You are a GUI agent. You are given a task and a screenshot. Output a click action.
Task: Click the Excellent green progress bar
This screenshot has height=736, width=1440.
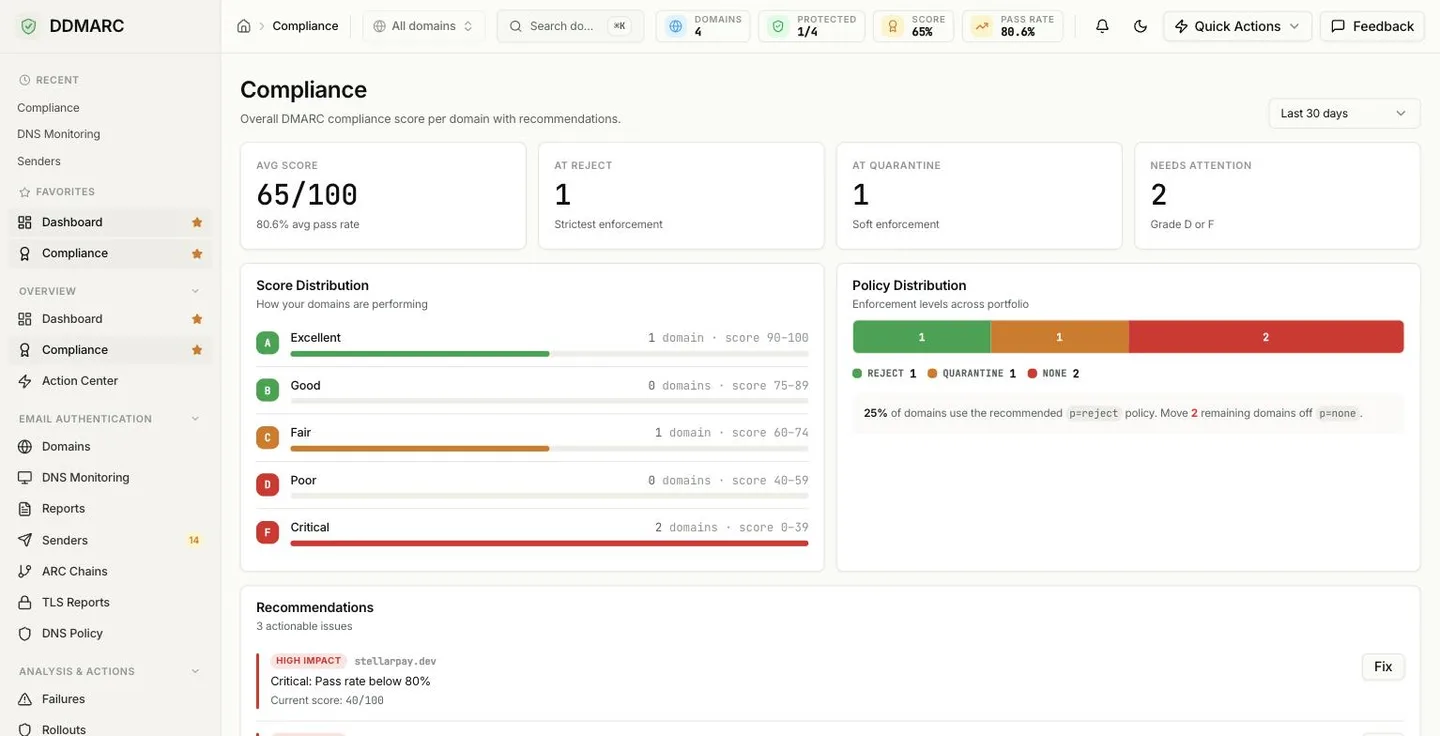click(420, 354)
